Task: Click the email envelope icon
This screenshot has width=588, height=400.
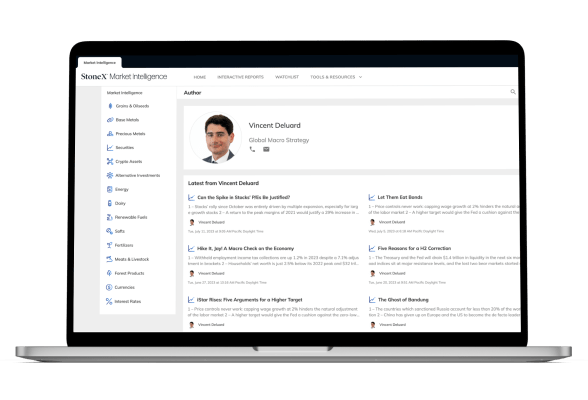Action: coord(266,149)
